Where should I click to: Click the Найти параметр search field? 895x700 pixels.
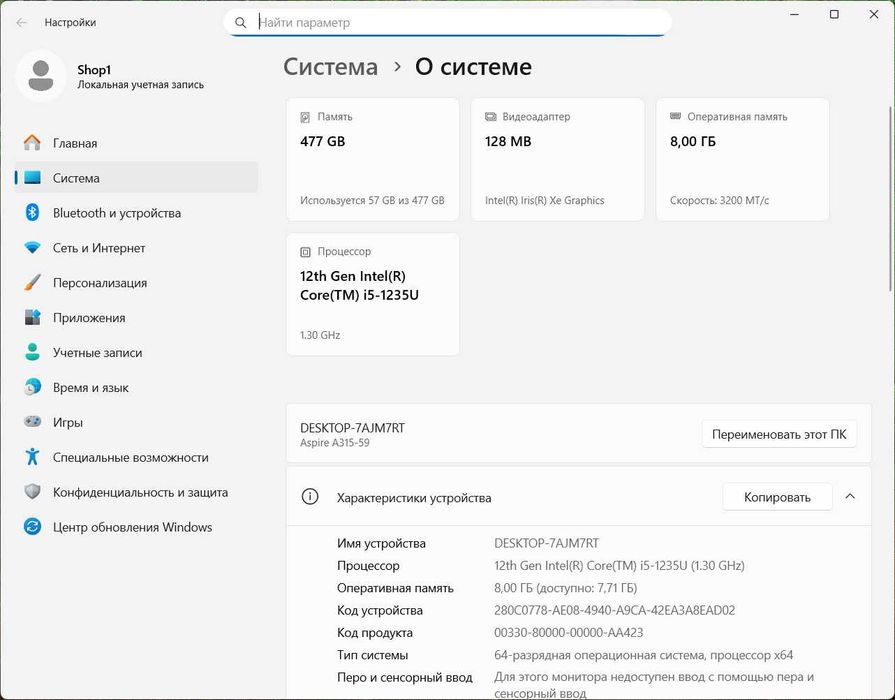point(448,23)
